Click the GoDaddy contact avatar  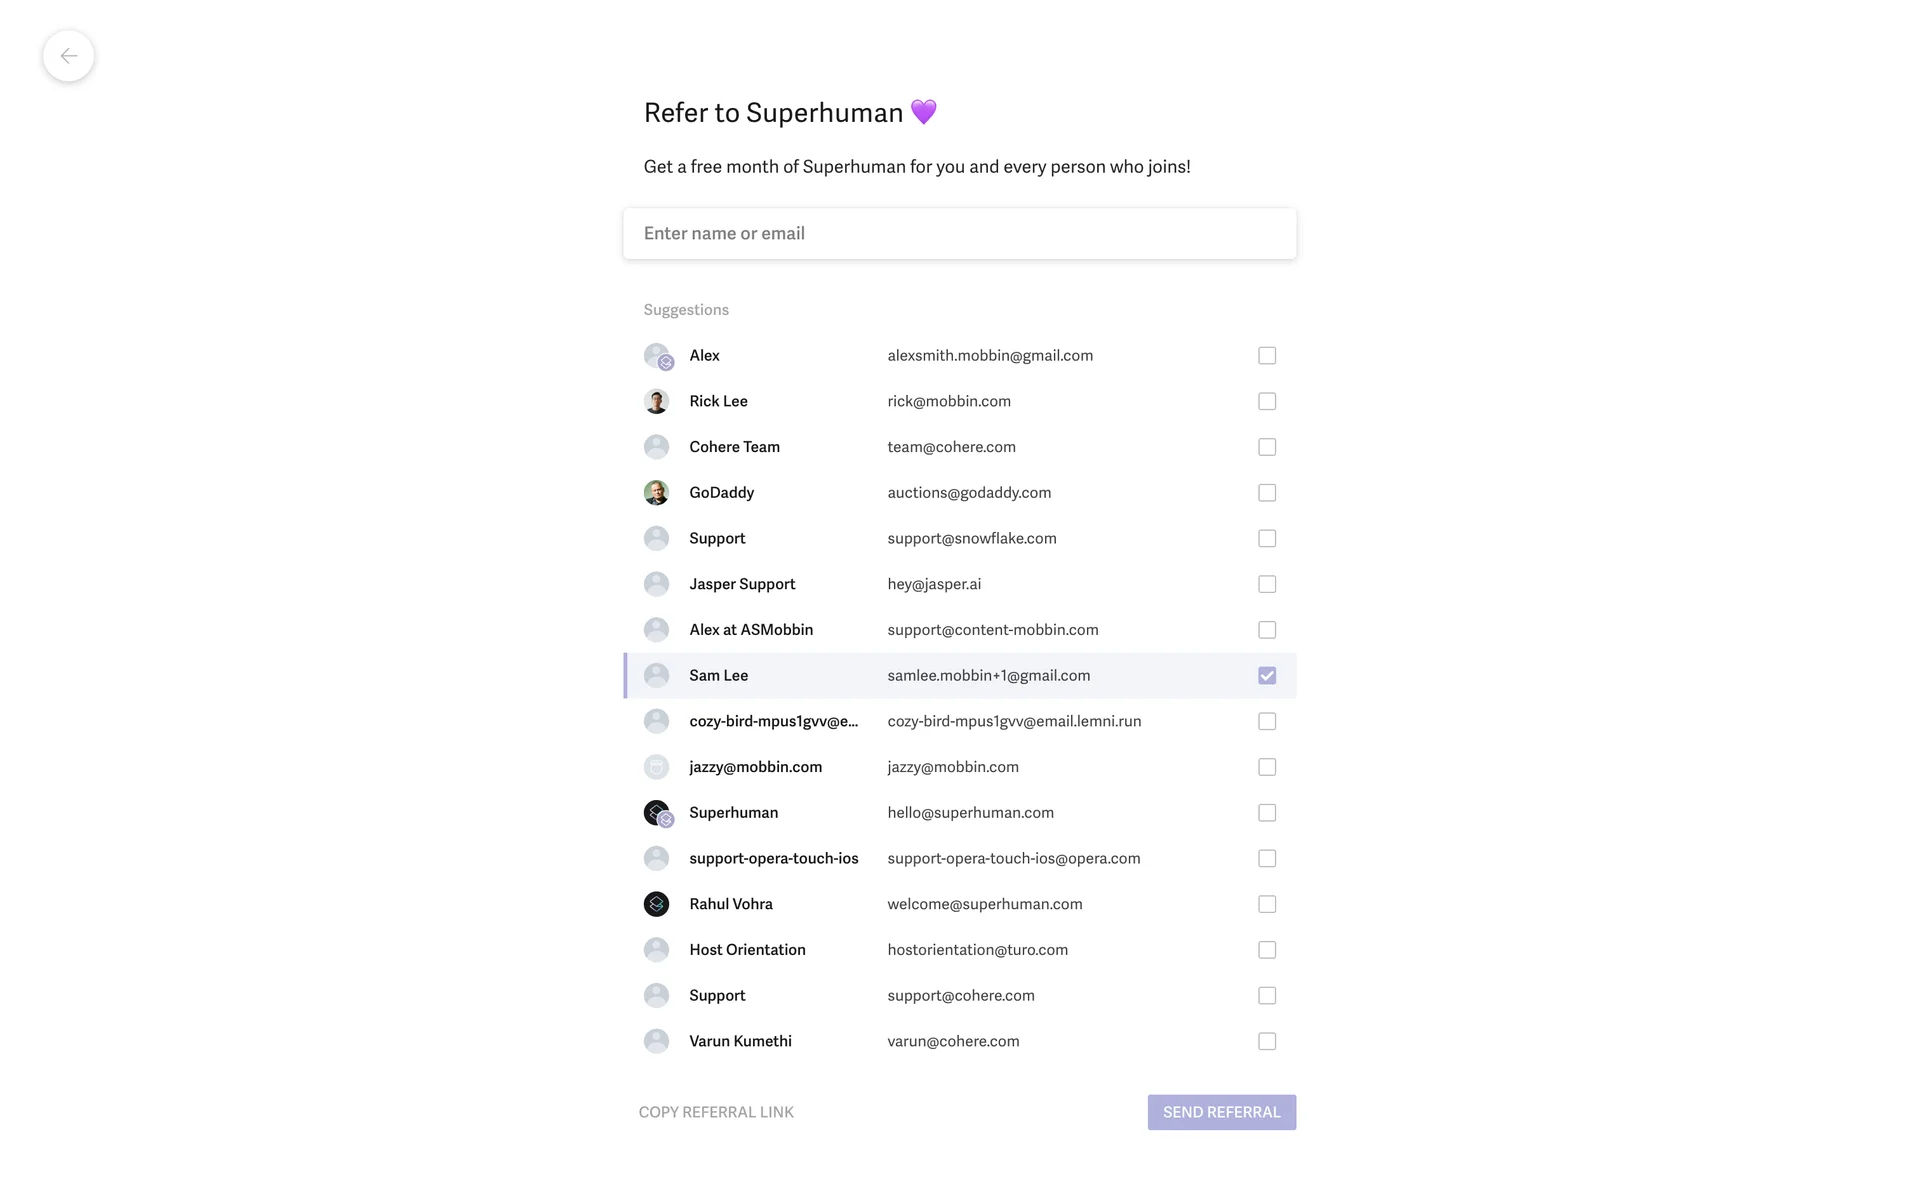[656, 493]
